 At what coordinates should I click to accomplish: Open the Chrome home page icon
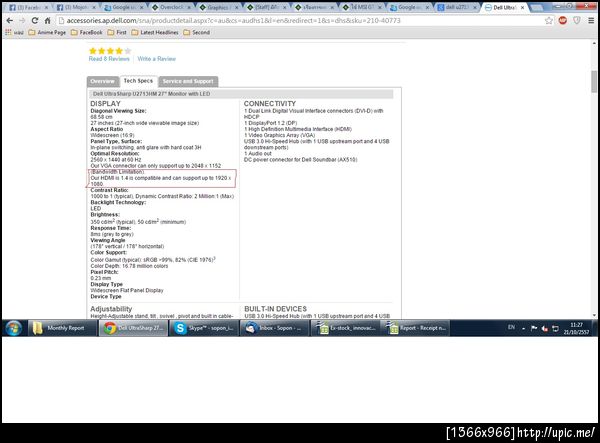(x=47, y=21)
